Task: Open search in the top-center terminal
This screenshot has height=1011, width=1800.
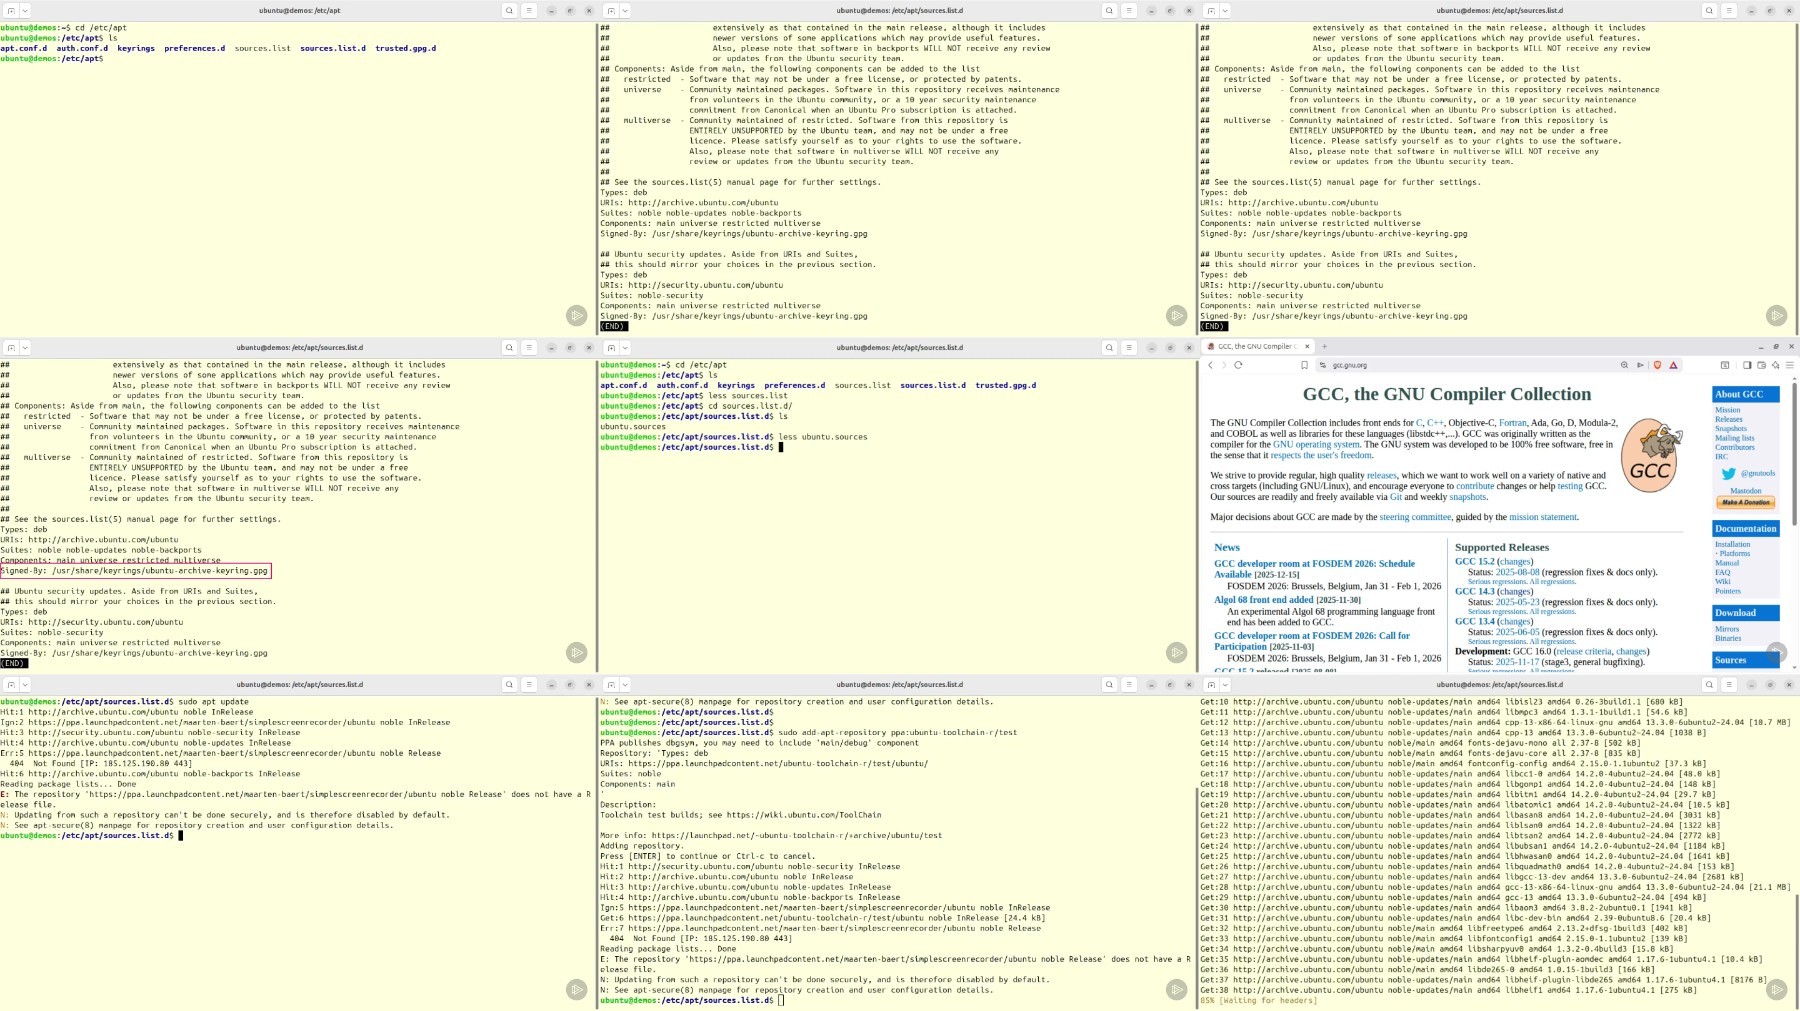Action: pyautogui.click(x=1109, y=10)
